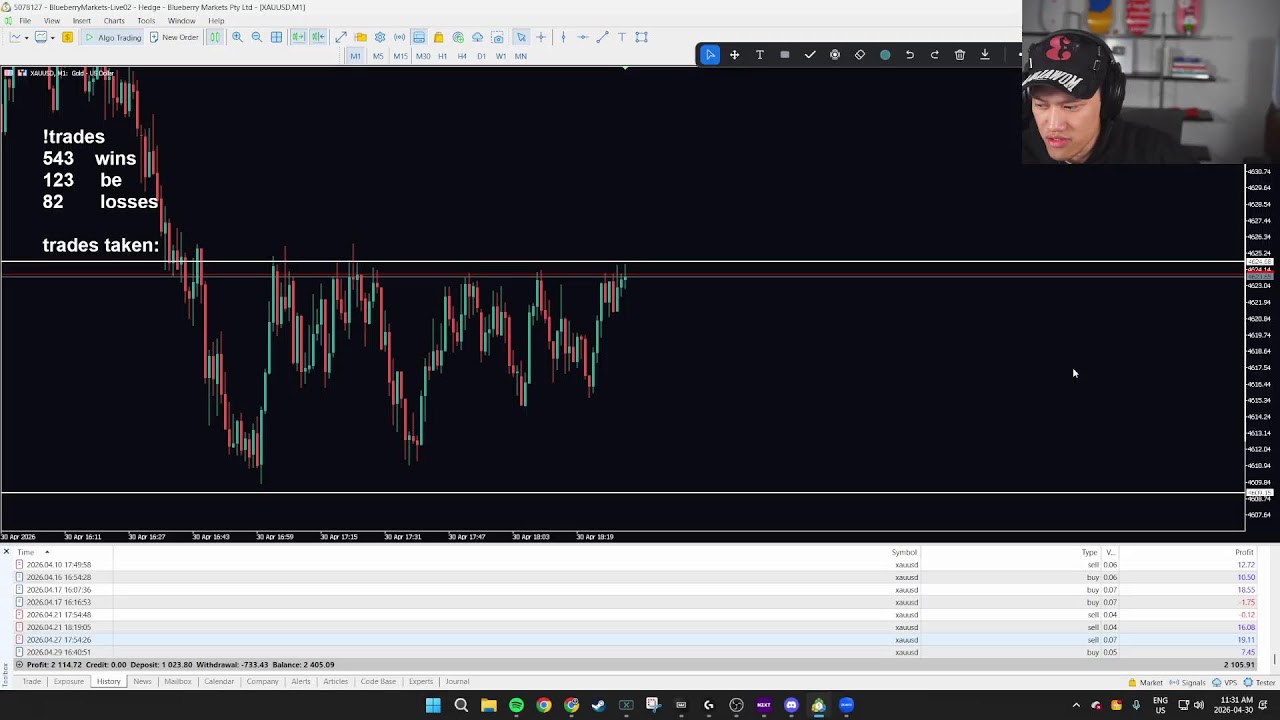Redo annotation in overlay toolbar
1280x720 pixels.
(x=935, y=54)
